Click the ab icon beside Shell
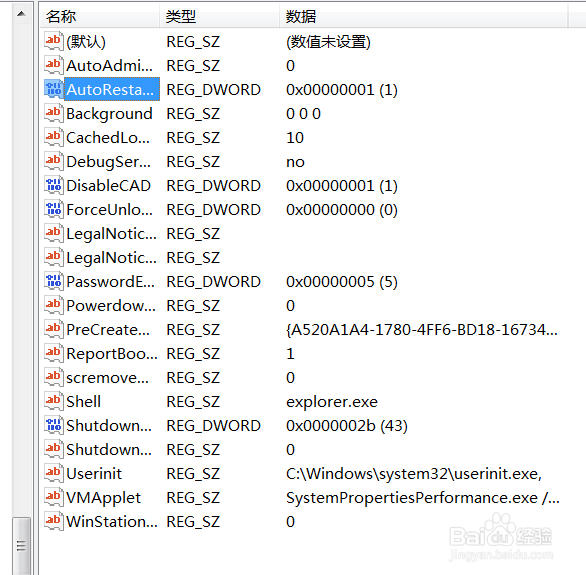 pos(53,401)
